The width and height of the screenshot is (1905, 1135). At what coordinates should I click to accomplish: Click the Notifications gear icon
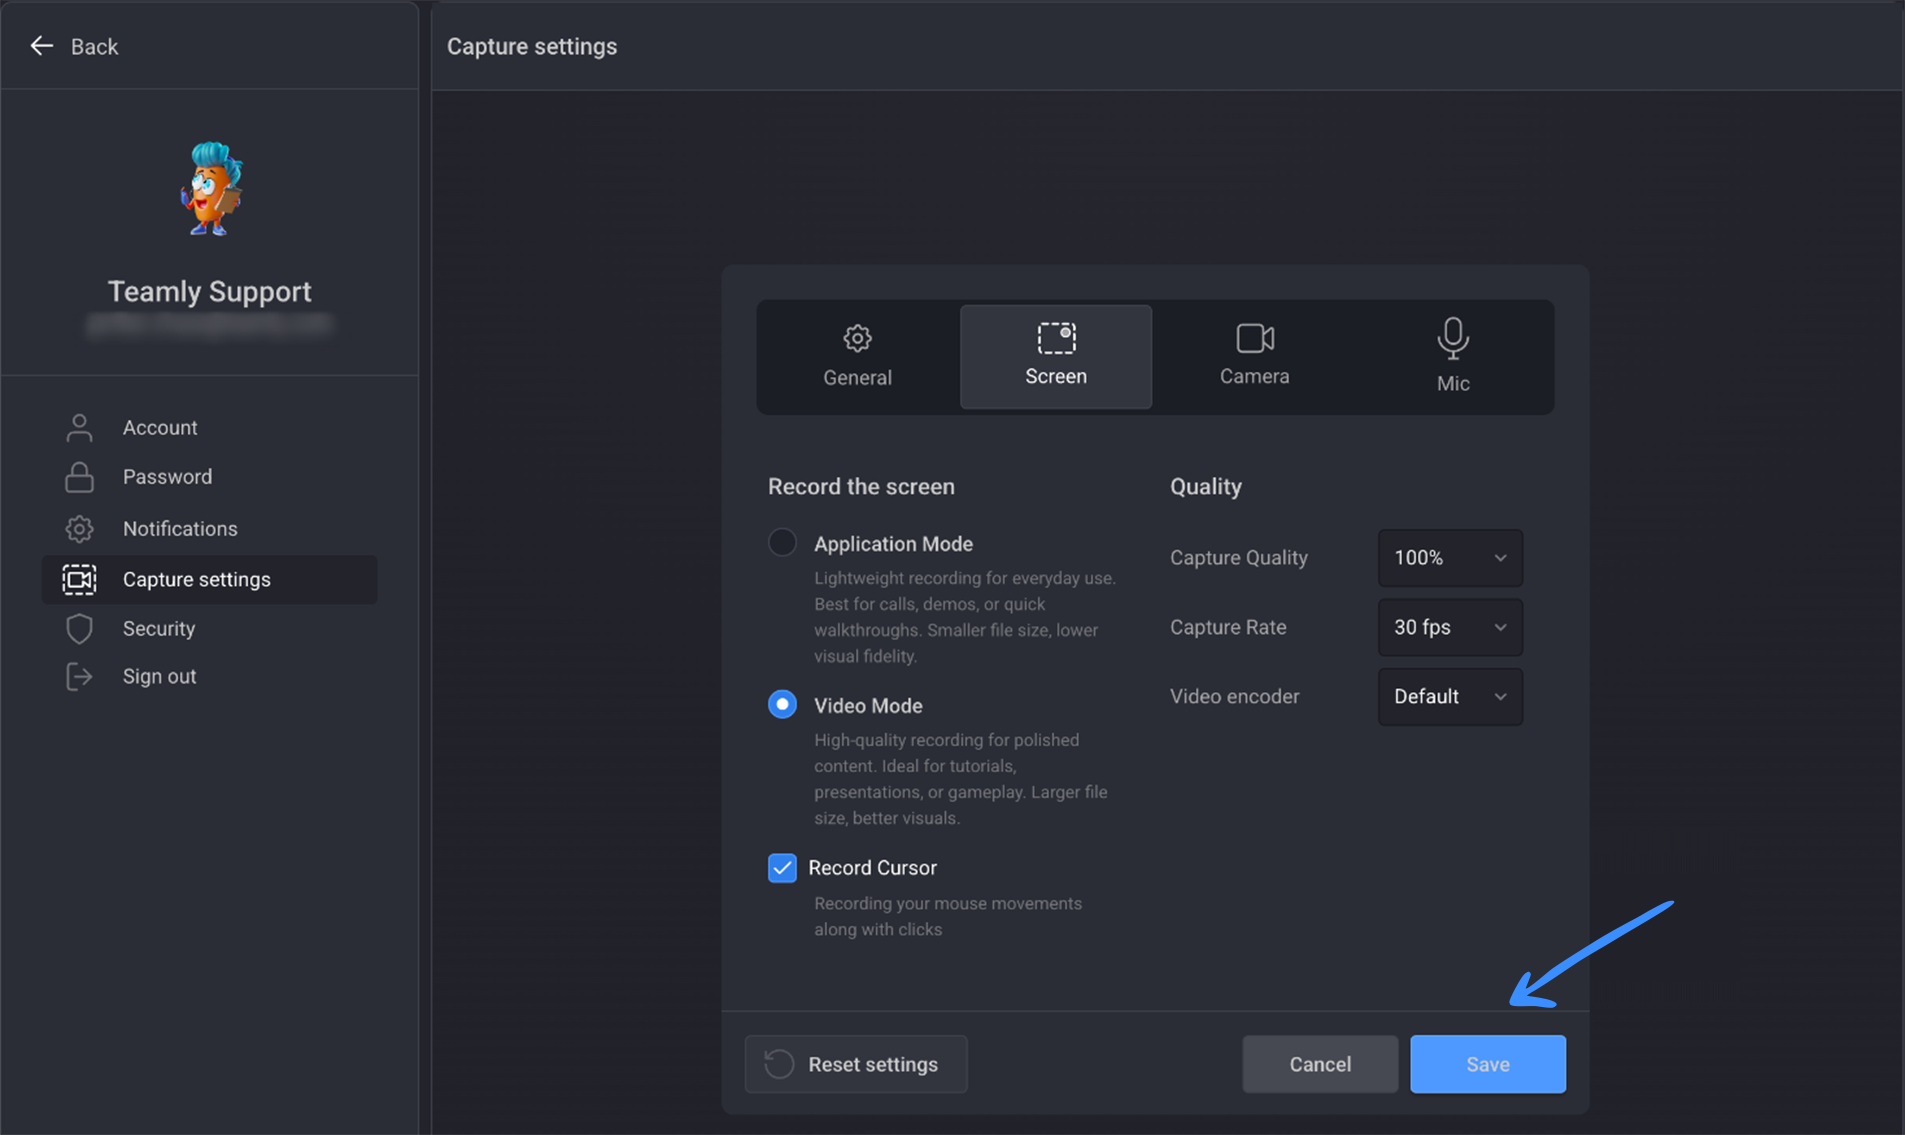tap(79, 528)
